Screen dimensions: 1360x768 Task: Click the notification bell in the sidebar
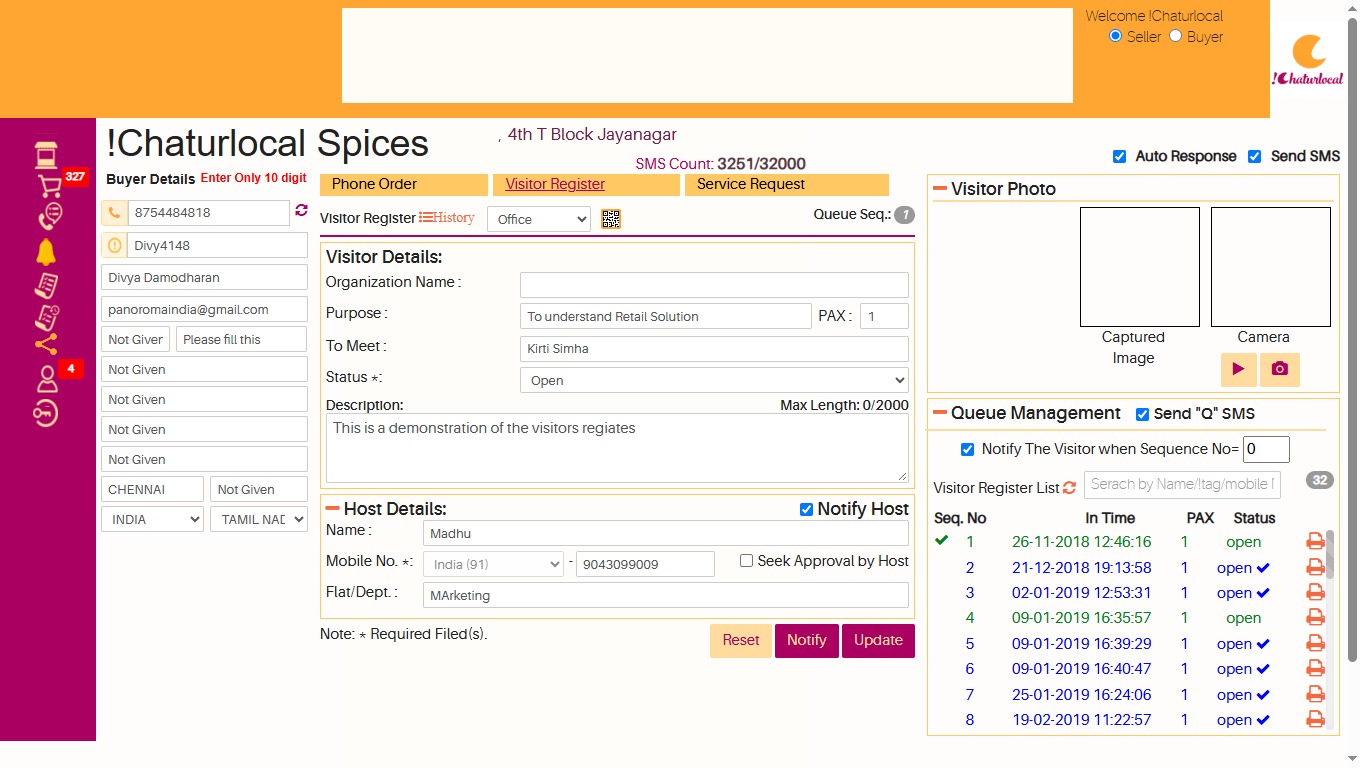click(46, 252)
